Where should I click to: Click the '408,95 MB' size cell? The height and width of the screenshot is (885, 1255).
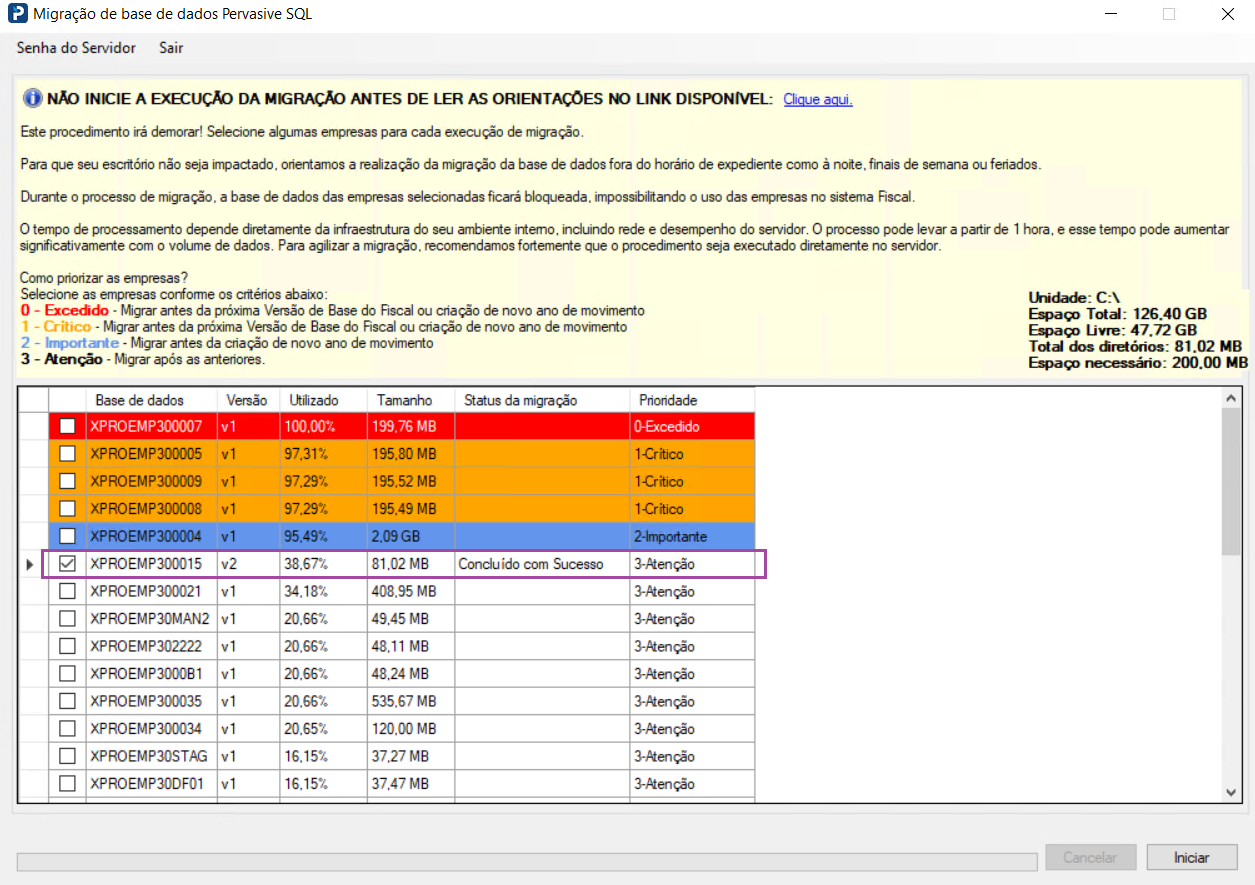click(410, 591)
